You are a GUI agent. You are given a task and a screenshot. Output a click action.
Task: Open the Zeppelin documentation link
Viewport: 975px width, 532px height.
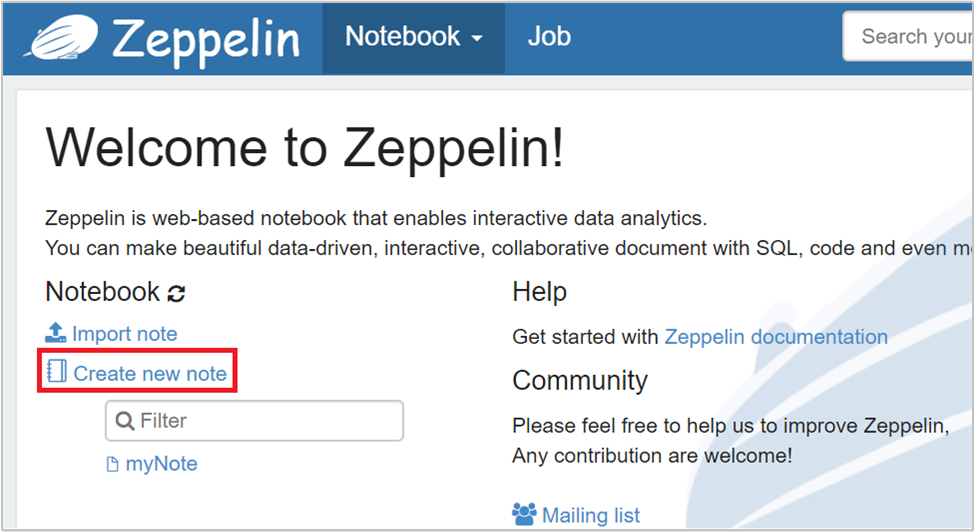click(775, 337)
